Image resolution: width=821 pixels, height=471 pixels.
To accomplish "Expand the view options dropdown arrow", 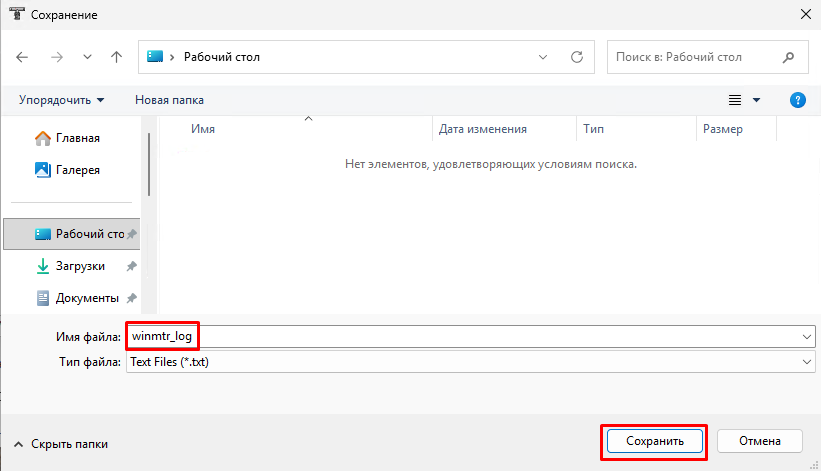I will [x=757, y=100].
